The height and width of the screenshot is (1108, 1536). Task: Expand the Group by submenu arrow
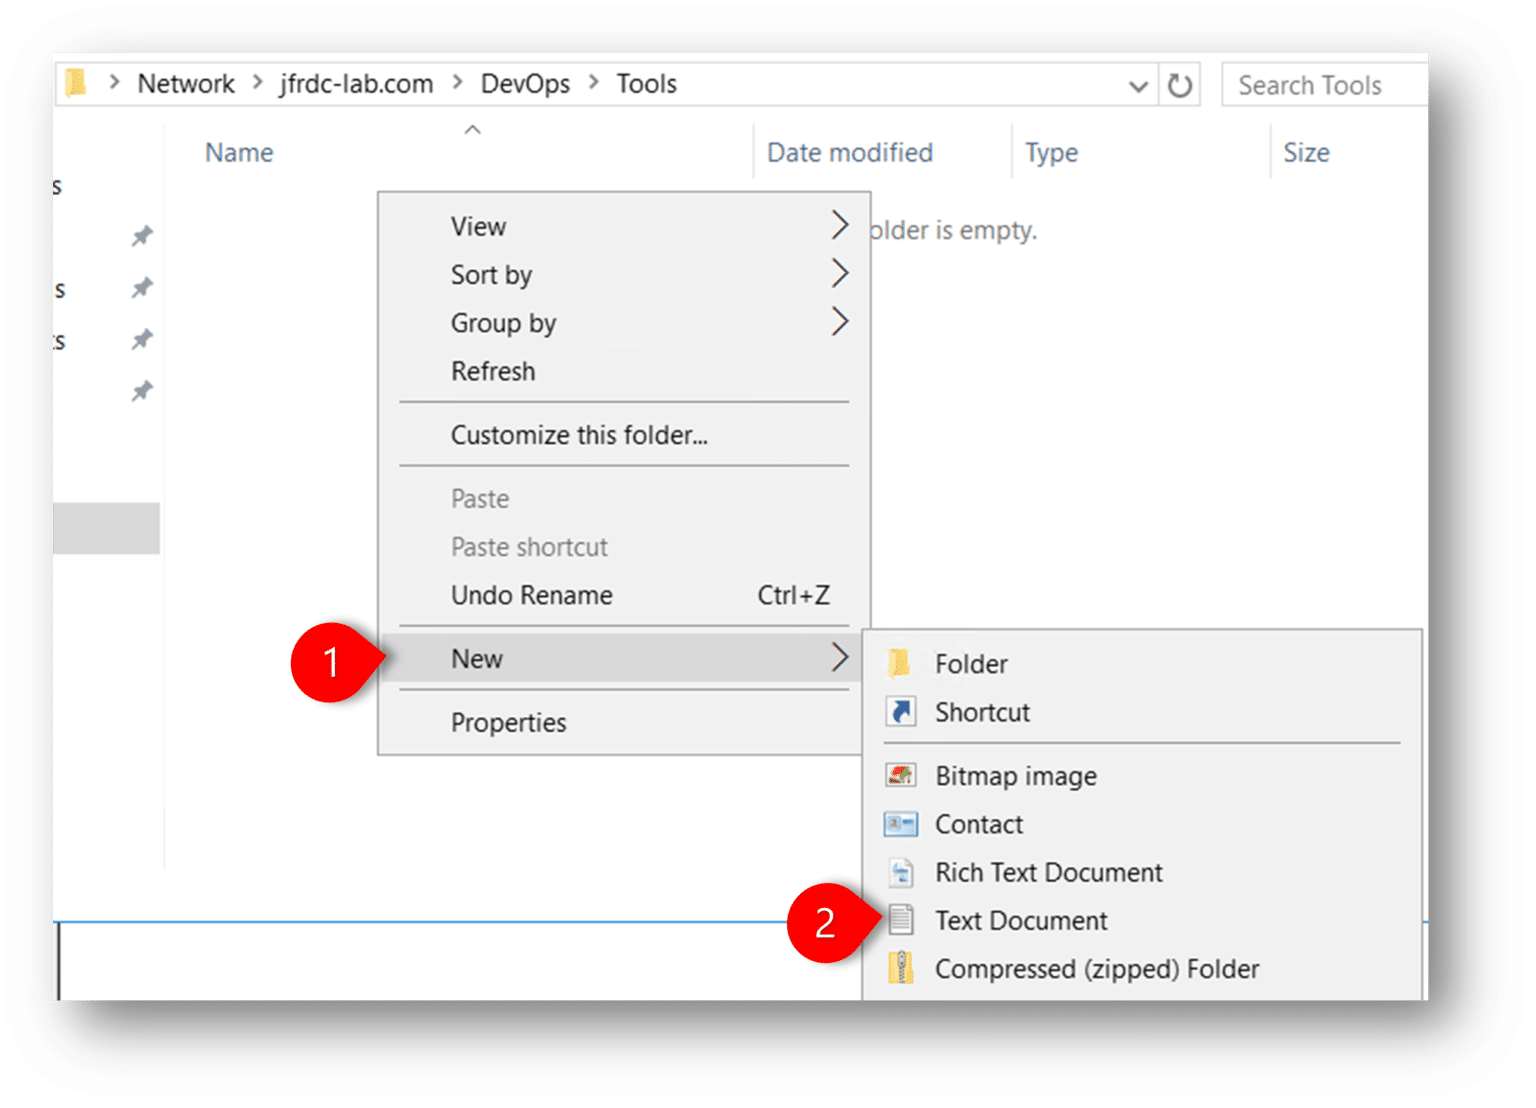coord(840,322)
